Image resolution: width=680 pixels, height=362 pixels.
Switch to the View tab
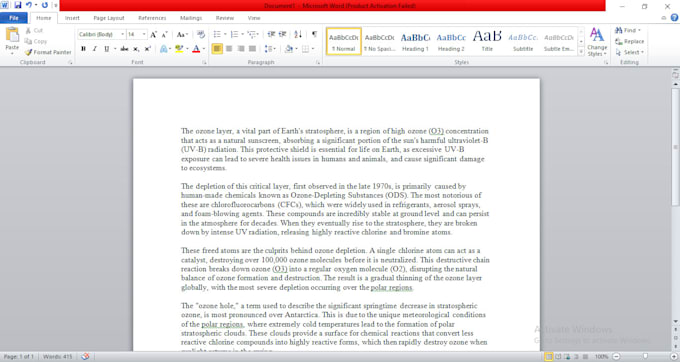pyautogui.click(x=254, y=18)
